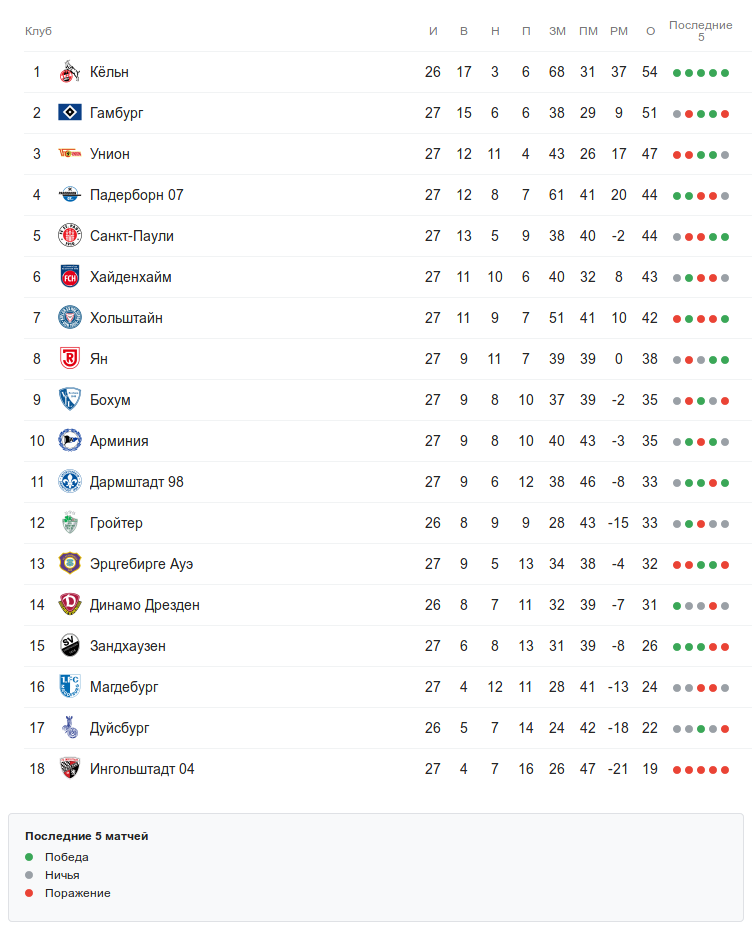Open the Магдебург team name link

(x=124, y=687)
